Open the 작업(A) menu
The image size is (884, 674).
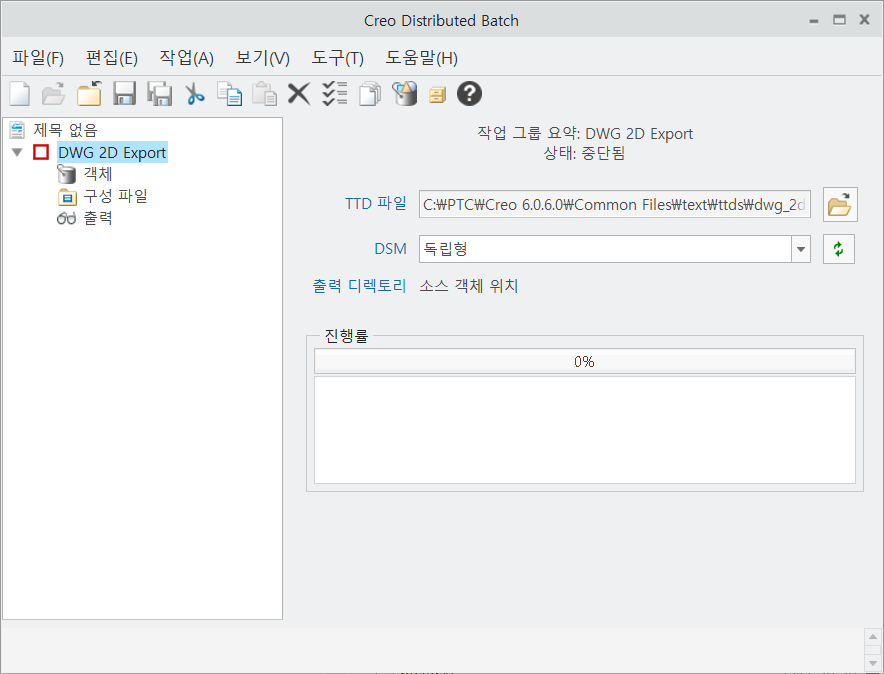click(187, 57)
